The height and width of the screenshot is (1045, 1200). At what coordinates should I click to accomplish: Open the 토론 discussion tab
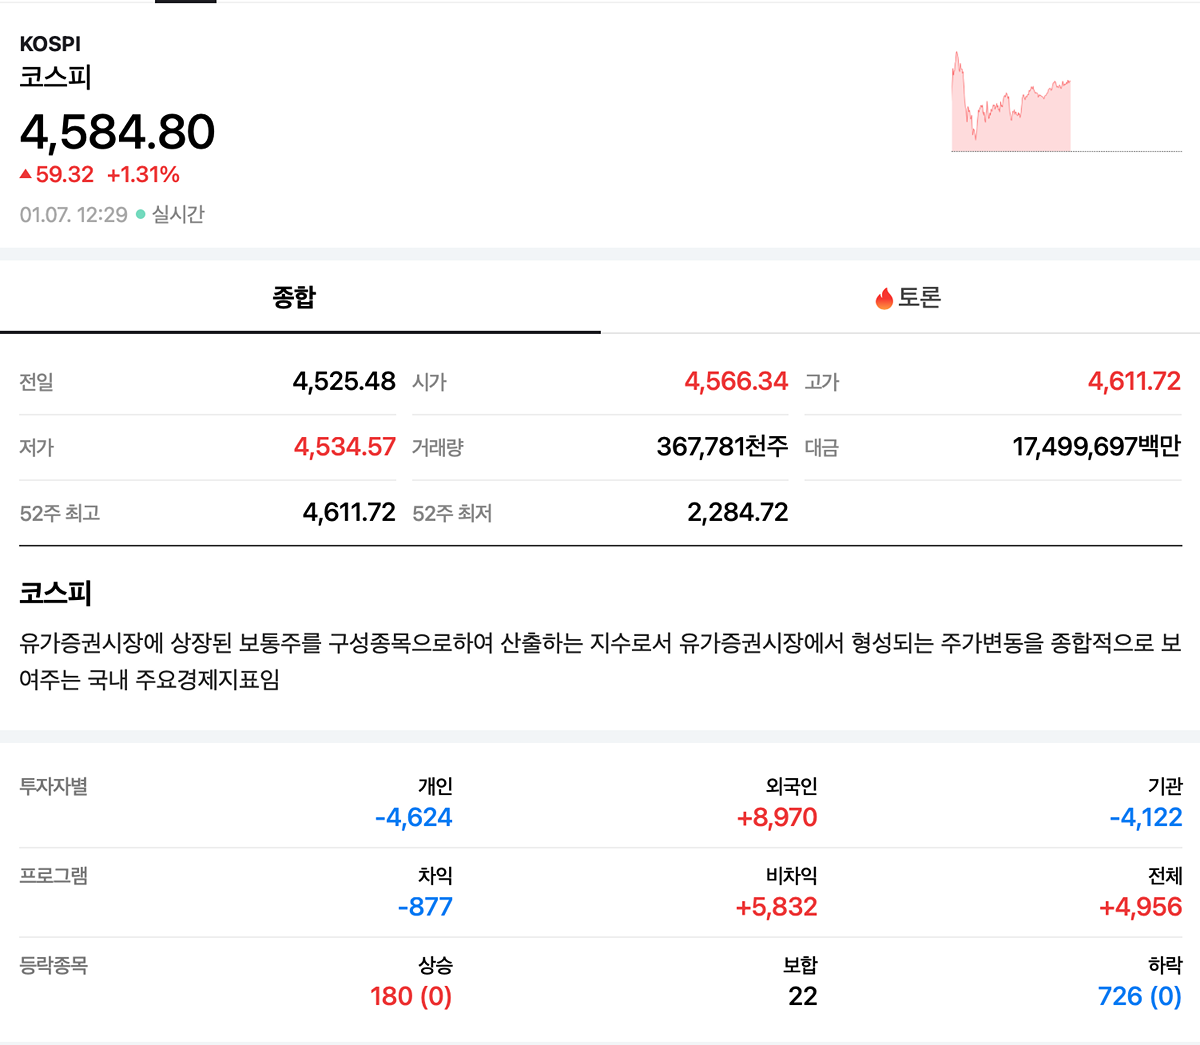(x=908, y=298)
